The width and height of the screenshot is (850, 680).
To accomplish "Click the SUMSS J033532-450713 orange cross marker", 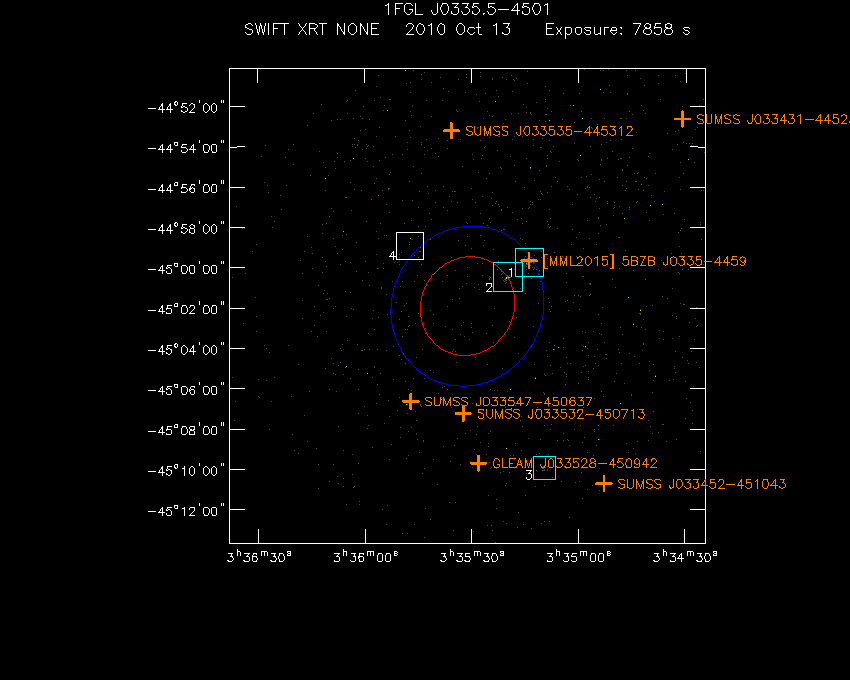I will tap(463, 414).
